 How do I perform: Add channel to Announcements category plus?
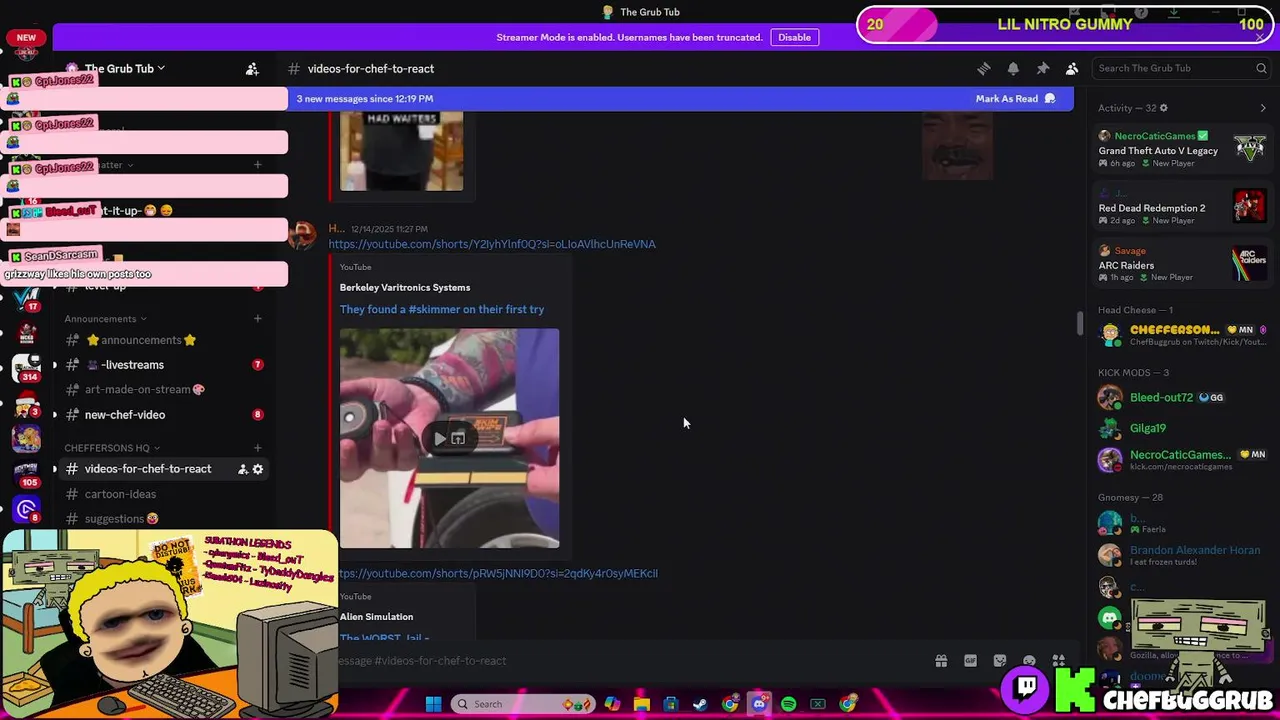click(257, 319)
